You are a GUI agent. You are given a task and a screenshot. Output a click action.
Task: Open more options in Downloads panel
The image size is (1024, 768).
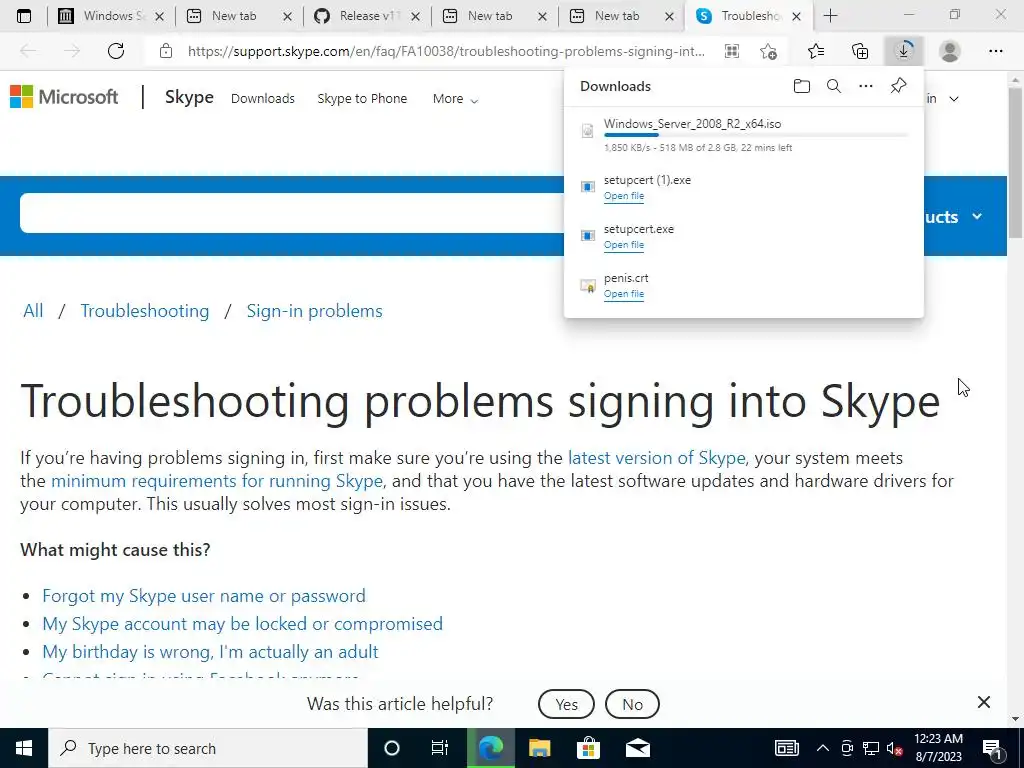click(866, 86)
